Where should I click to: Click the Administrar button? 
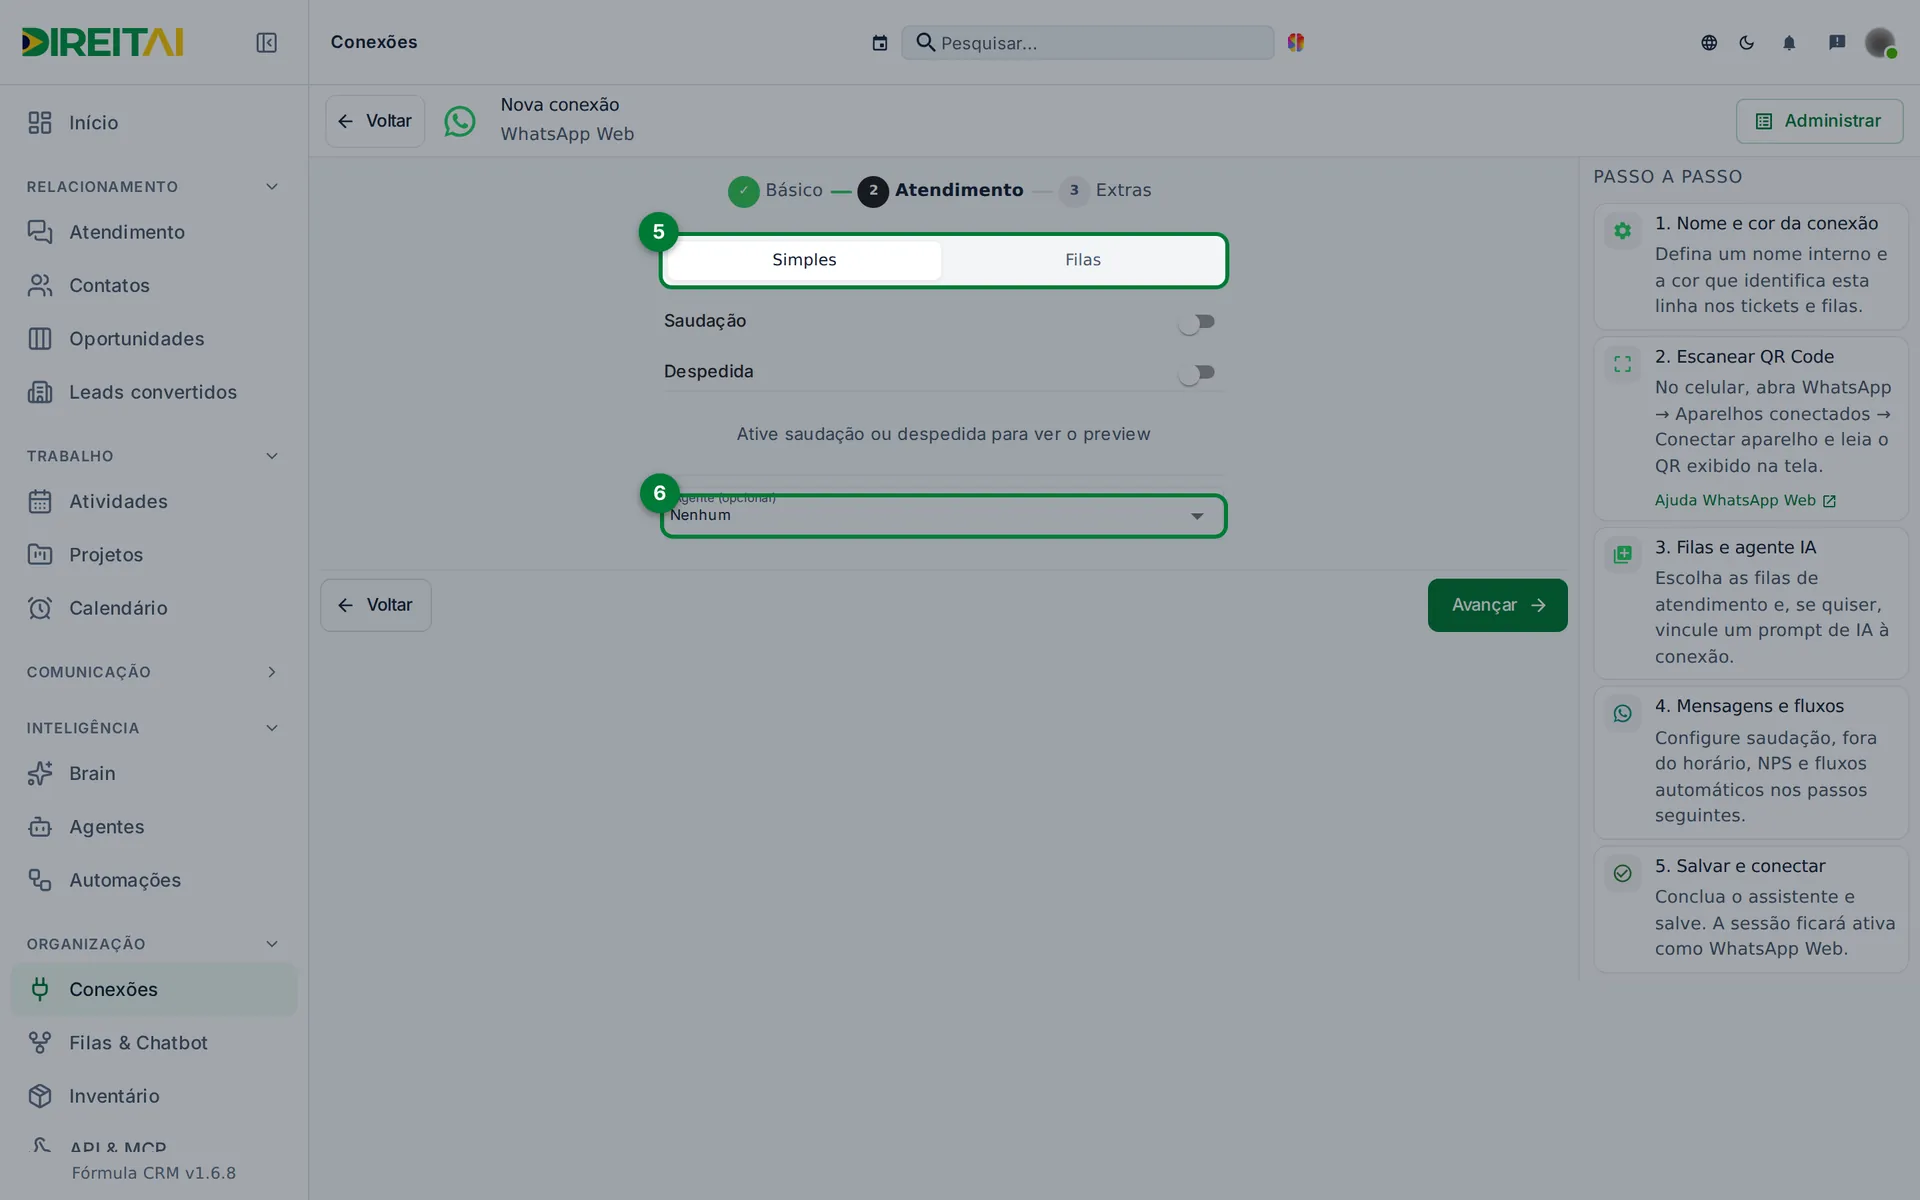click(x=1819, y=121)
